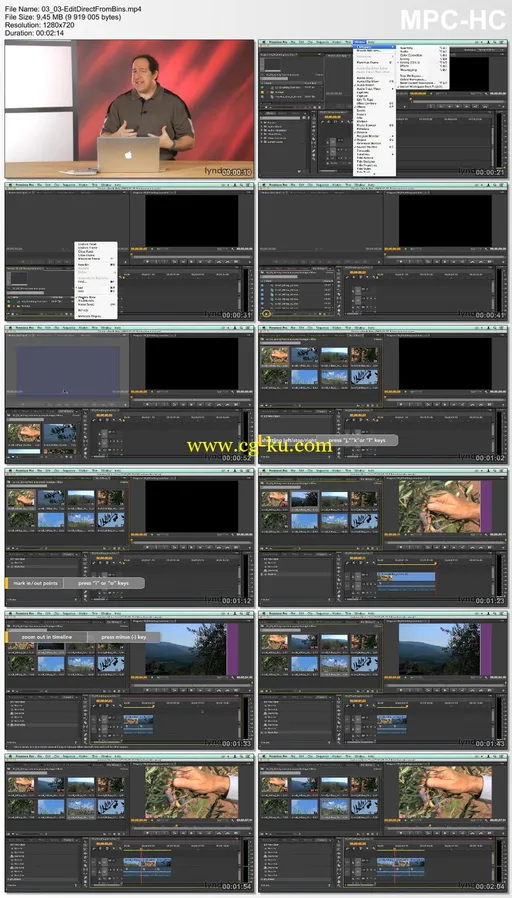Click the press "j" "k" or "l" keys callout

(357, 441)
